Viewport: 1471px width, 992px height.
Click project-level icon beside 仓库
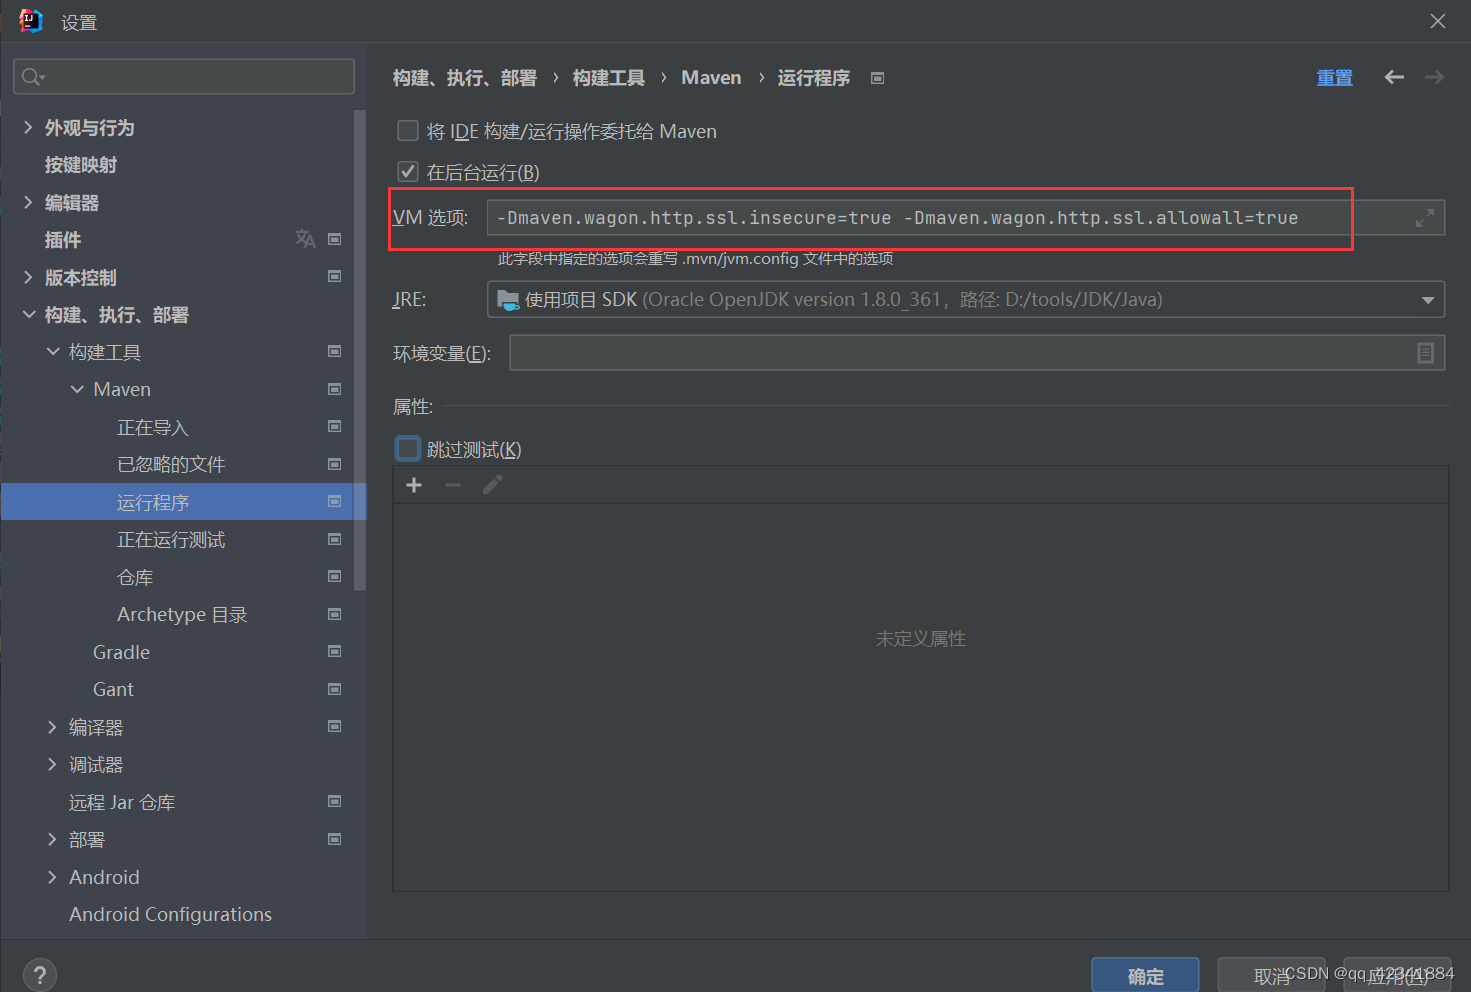point(335,576)
